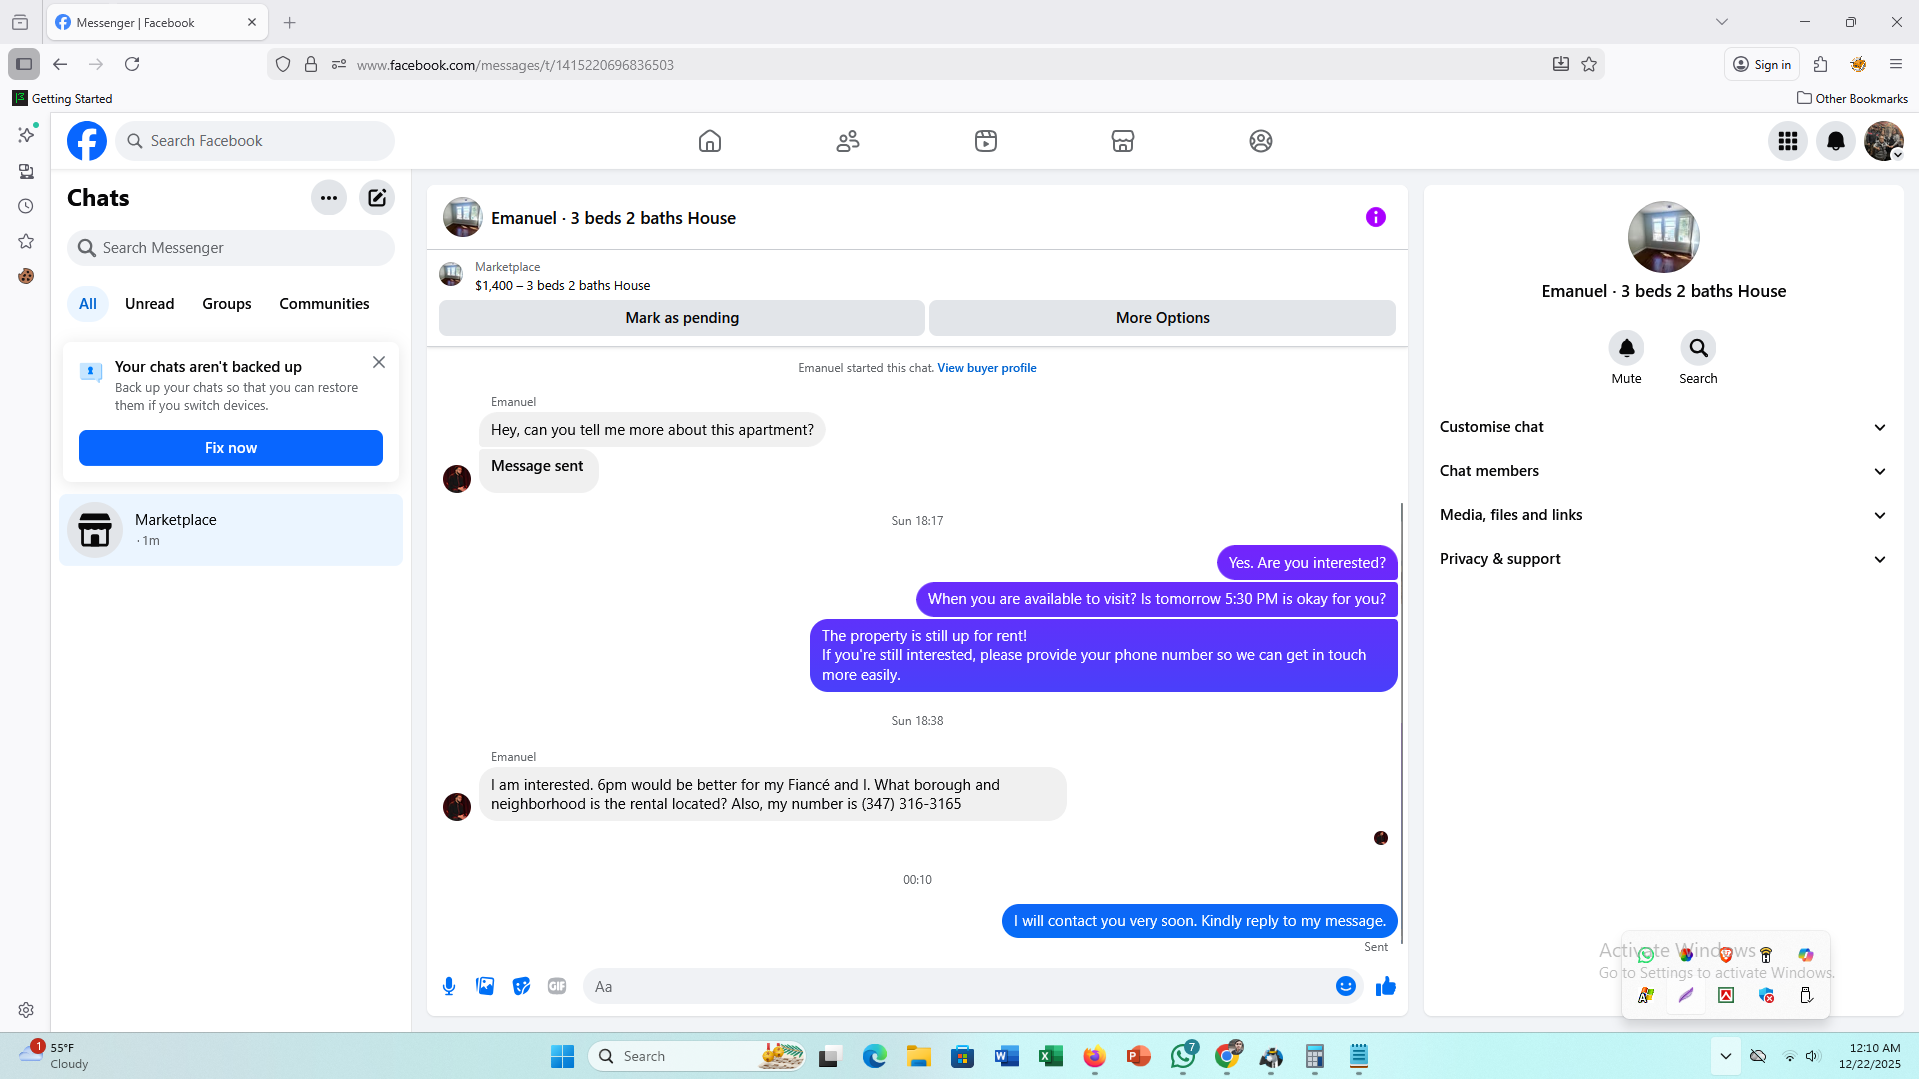Open the site permissions icon in address bar
1919x1079 pixels.
tap(339, 64)
